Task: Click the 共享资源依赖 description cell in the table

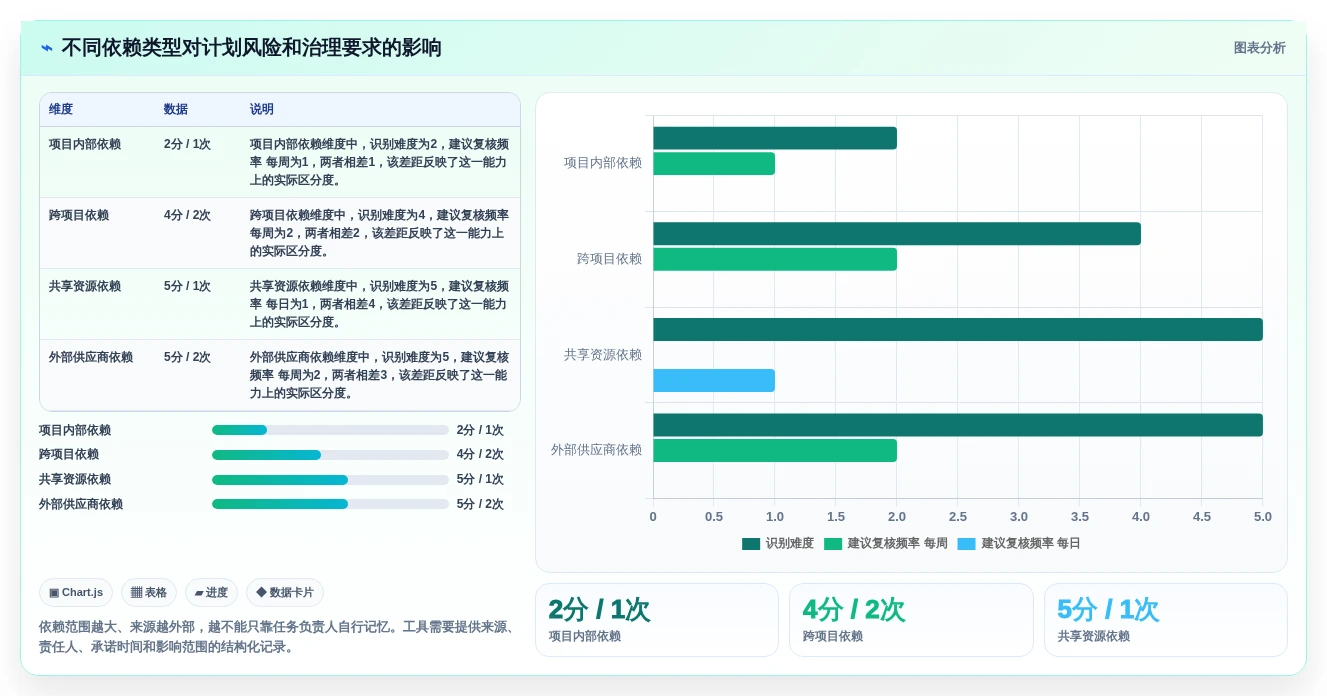Action: pos(379,304)
